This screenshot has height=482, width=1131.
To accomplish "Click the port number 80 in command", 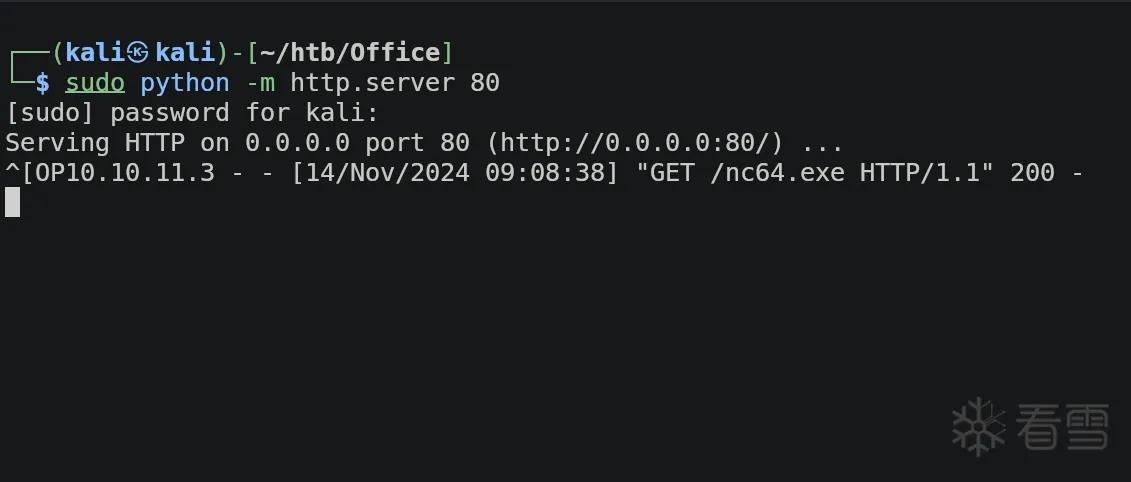I will 485,83.
